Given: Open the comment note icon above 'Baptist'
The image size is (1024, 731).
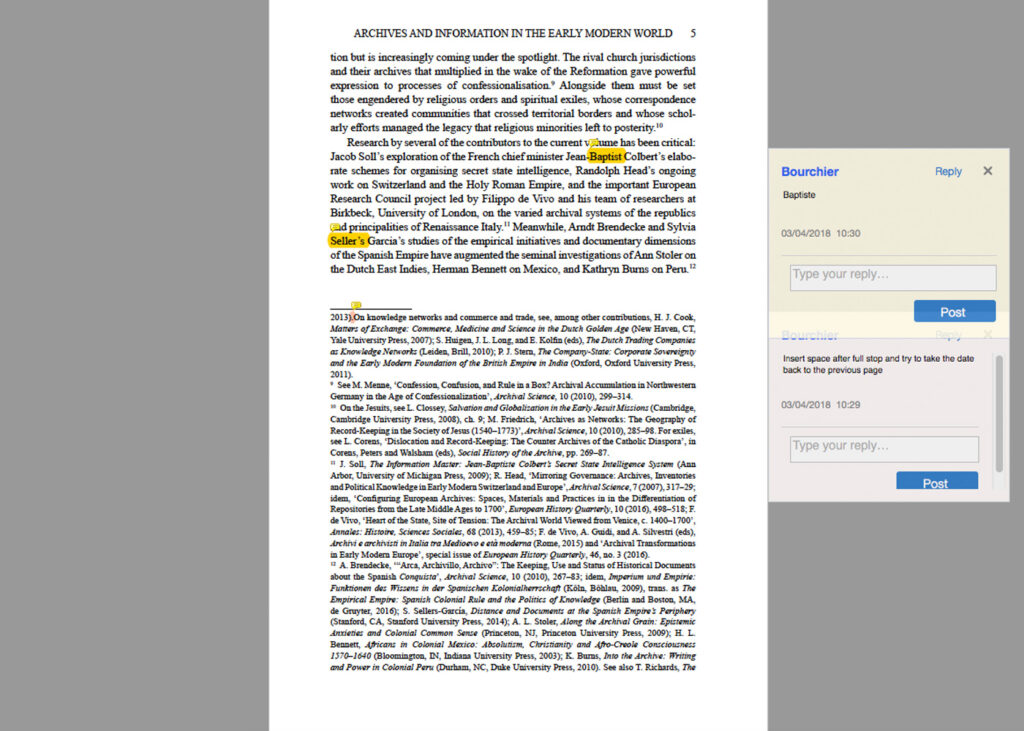Looking at the screenshot, I should pos(593,143).
